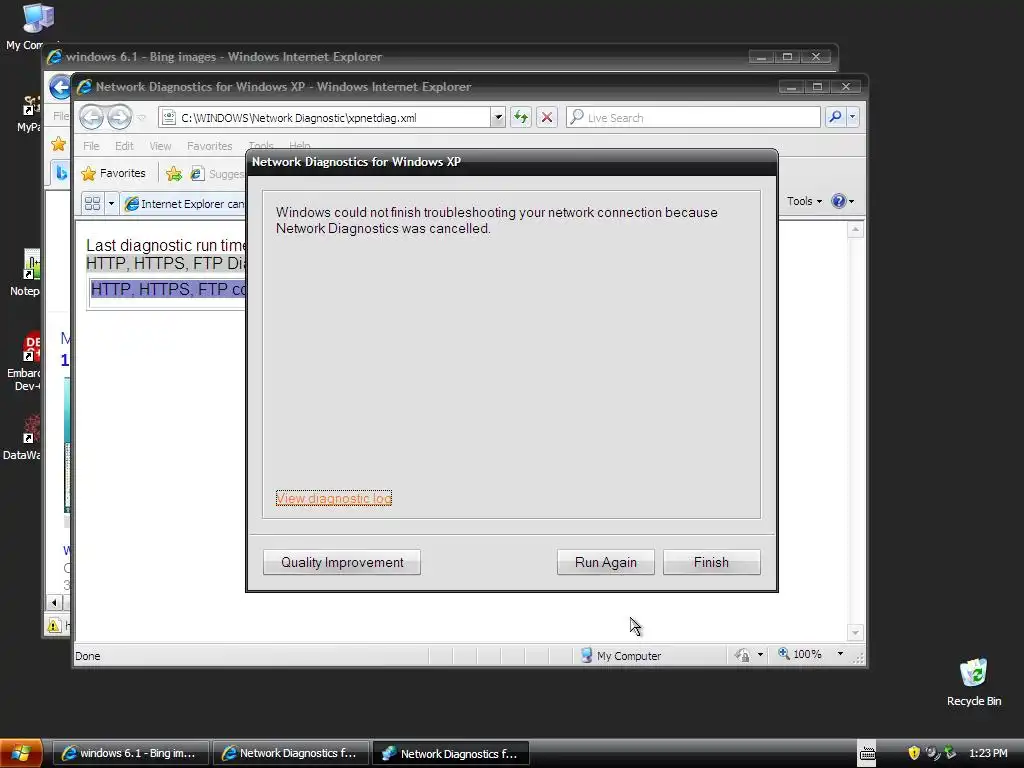This screenshot has width=1024, height=768.
Task: Click the Run Again button
Action: point(605,562)
